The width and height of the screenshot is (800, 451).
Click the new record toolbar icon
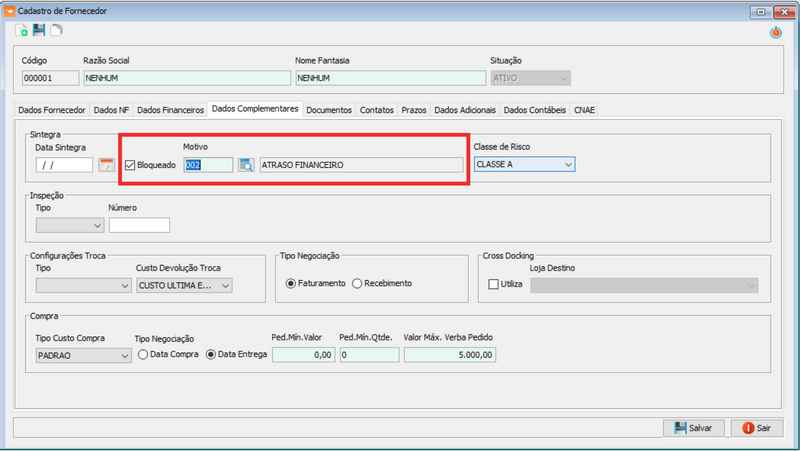pos(22,31)
